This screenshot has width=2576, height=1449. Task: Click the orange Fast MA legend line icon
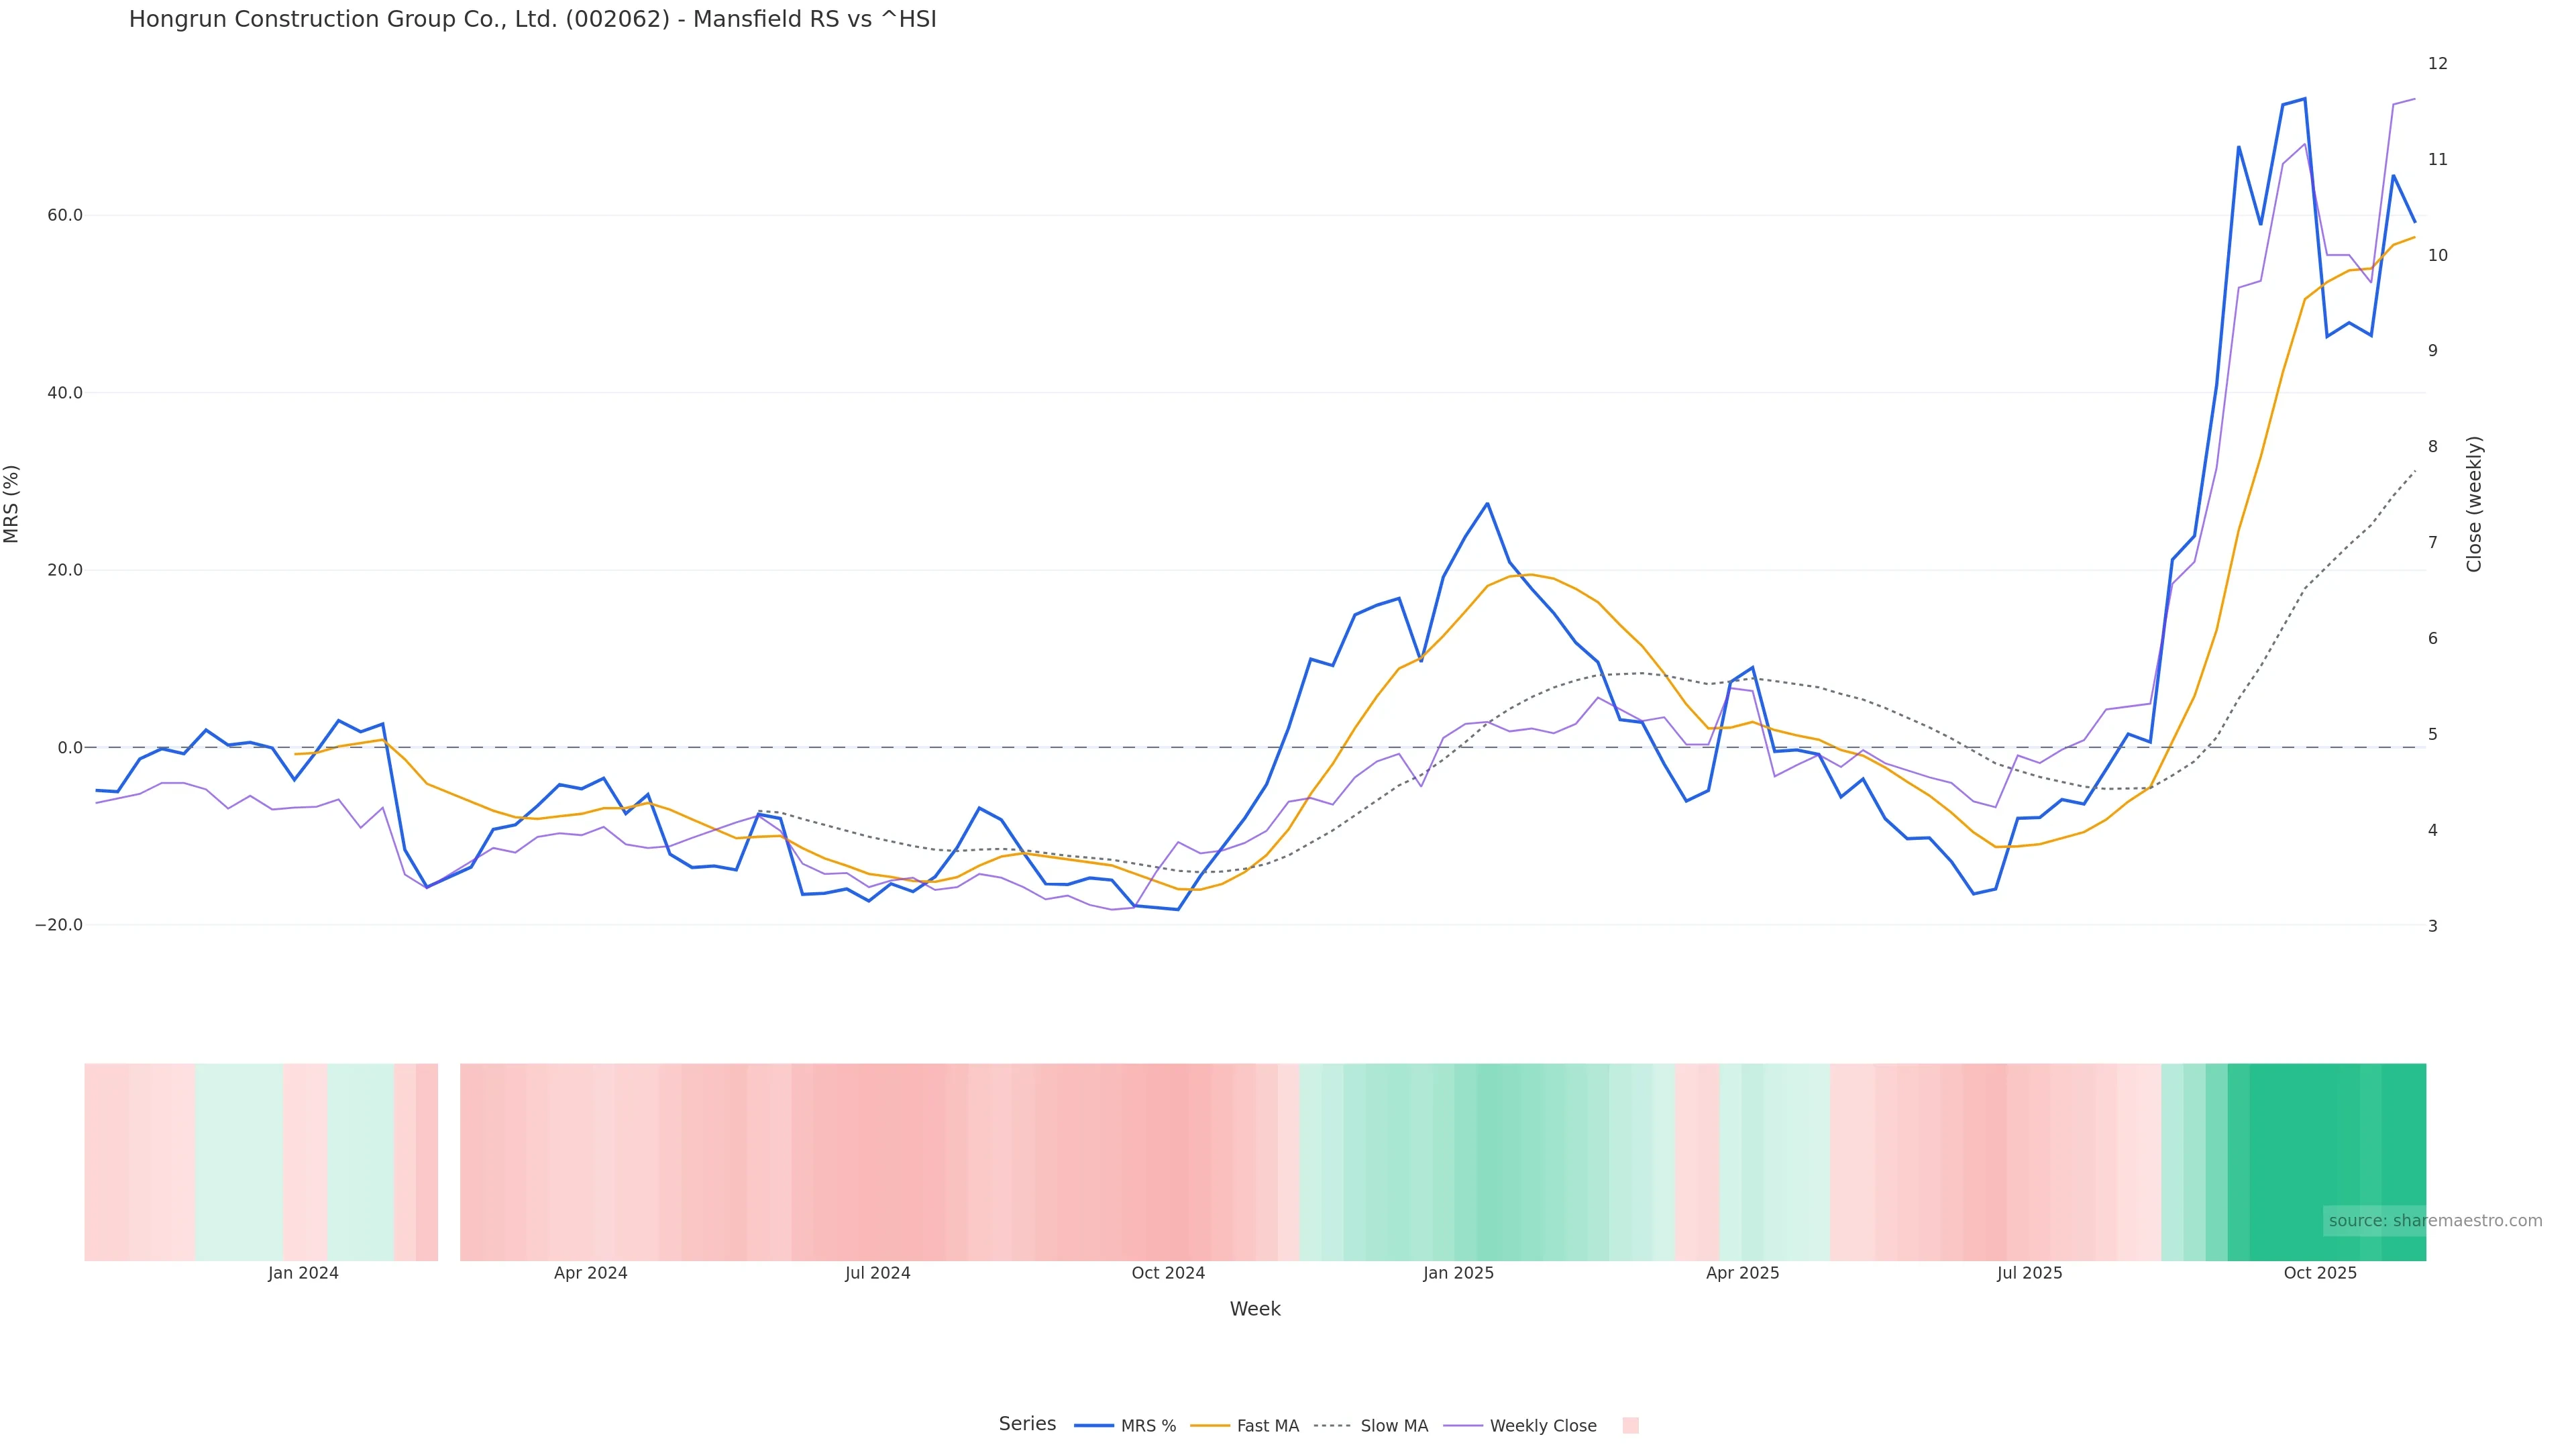(1210, 1426)
